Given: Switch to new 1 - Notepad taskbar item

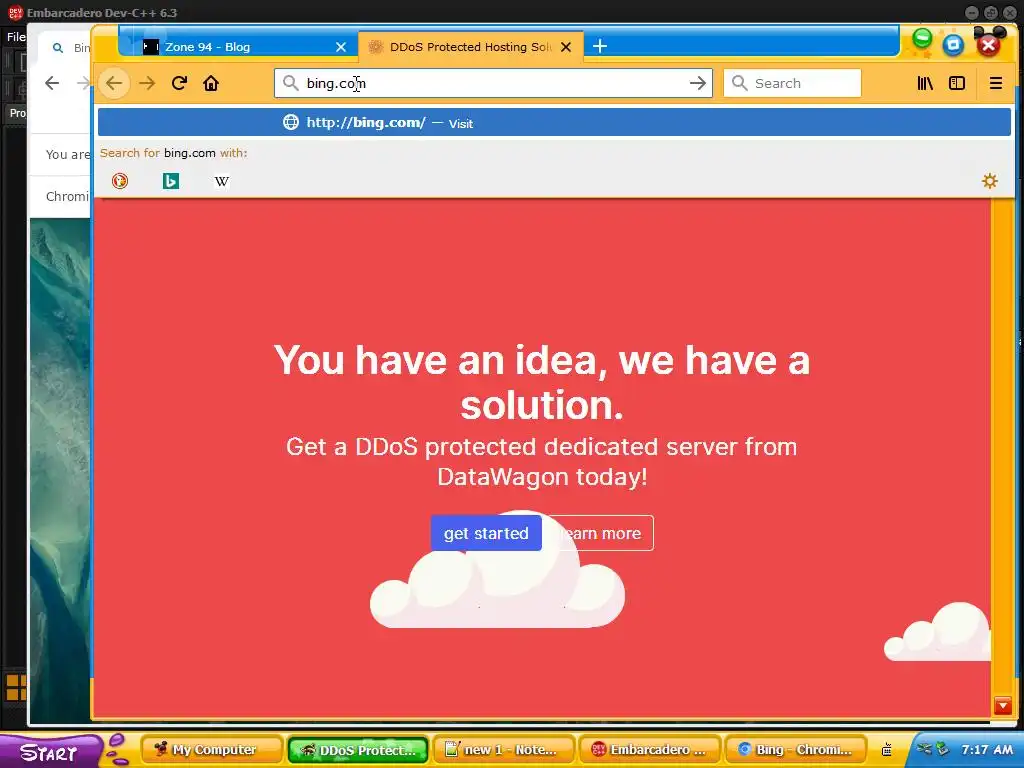Looking at the screenshot, I should click(504, 750).
